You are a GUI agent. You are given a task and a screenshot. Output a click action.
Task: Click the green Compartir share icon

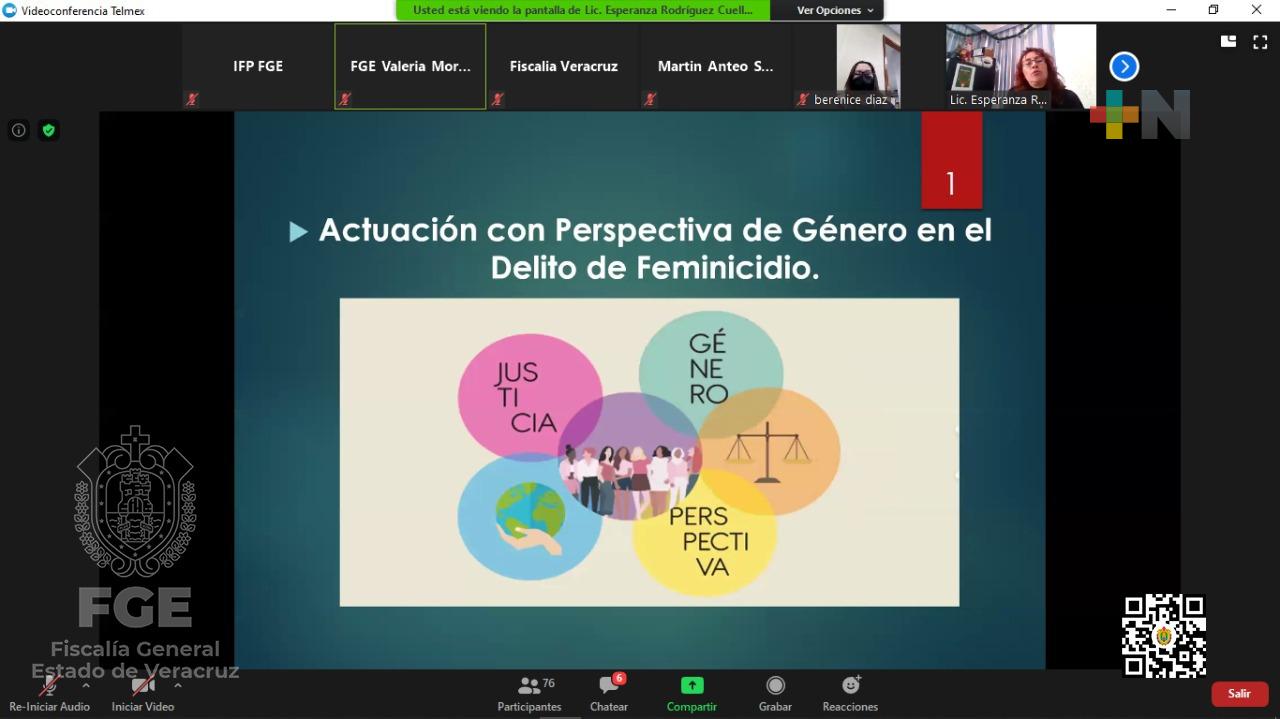692,685
